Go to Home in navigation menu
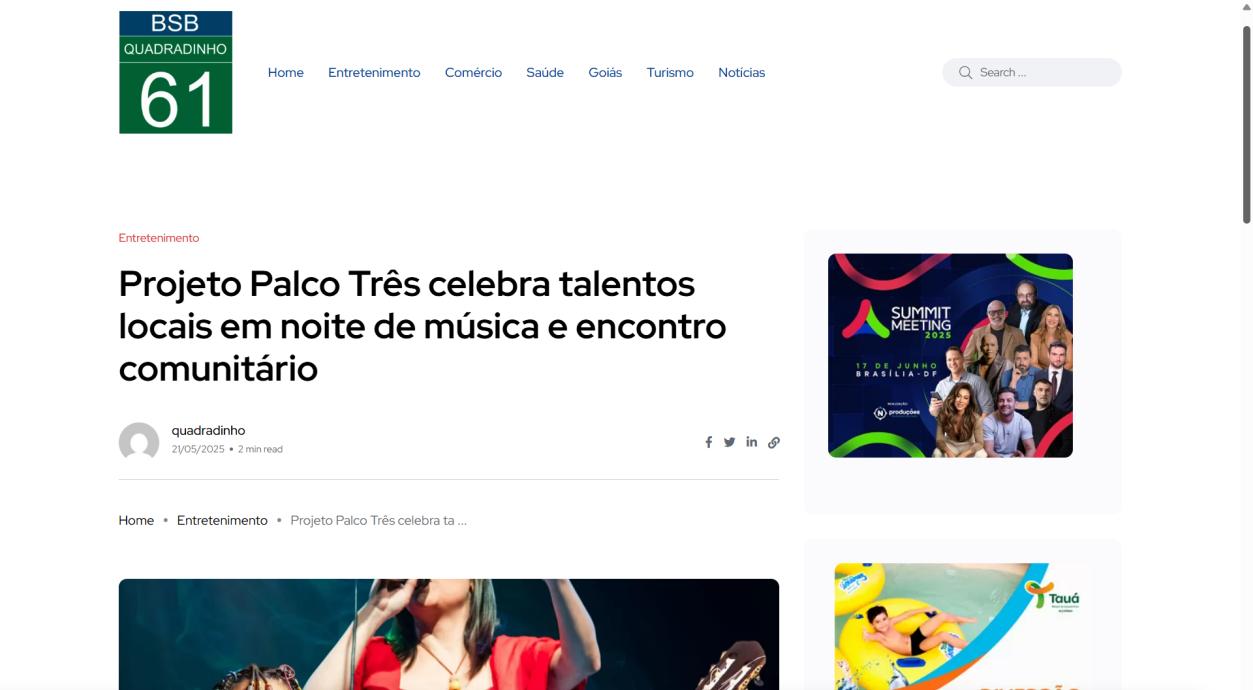 click(286, 72)
